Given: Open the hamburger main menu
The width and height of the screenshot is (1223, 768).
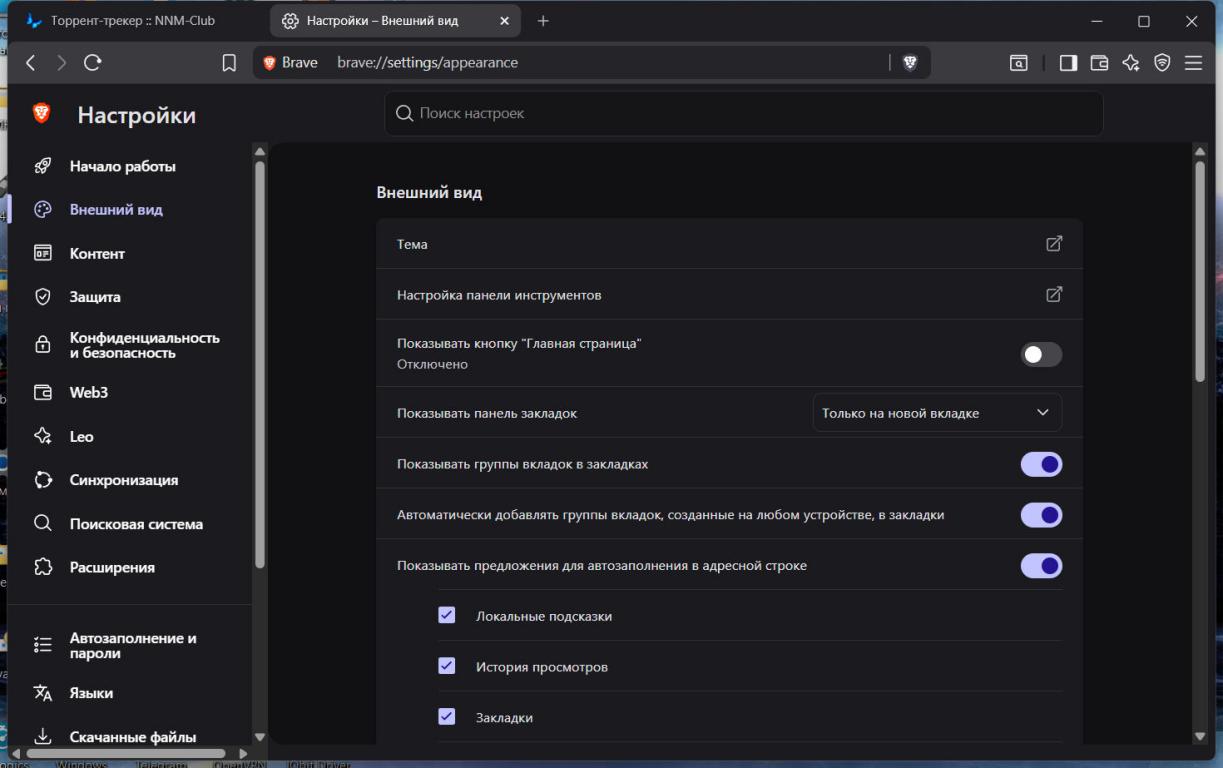Looking at the screenshot, I should [1193, 63].
